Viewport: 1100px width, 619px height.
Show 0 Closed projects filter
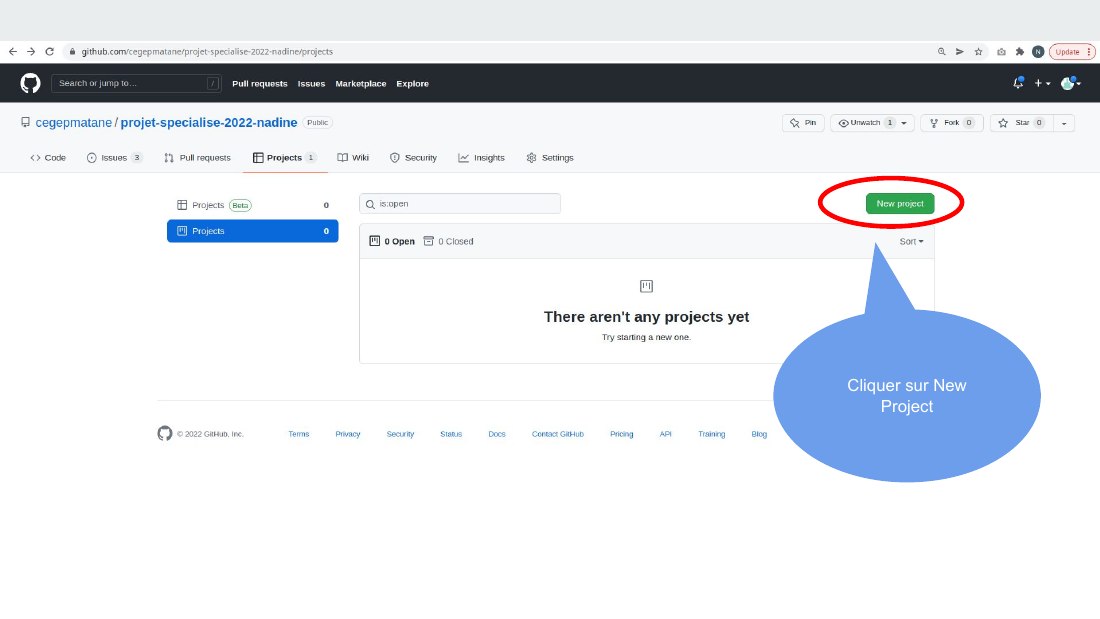click(448, 241)
